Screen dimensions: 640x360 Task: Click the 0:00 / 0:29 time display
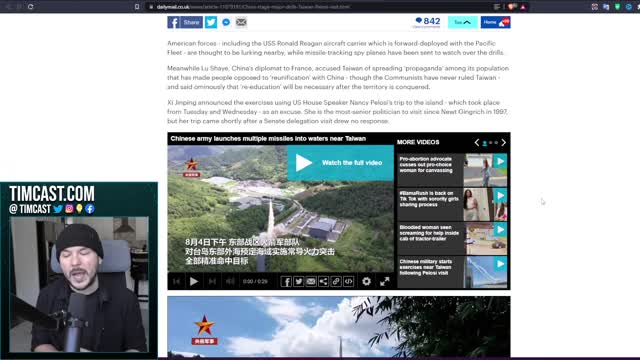click(x=255, y=282)
